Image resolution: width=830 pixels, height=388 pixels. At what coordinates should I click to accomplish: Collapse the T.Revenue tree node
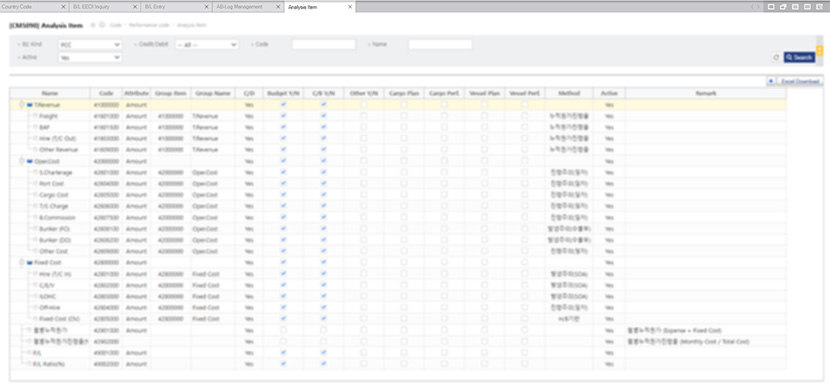coord(22,105)
